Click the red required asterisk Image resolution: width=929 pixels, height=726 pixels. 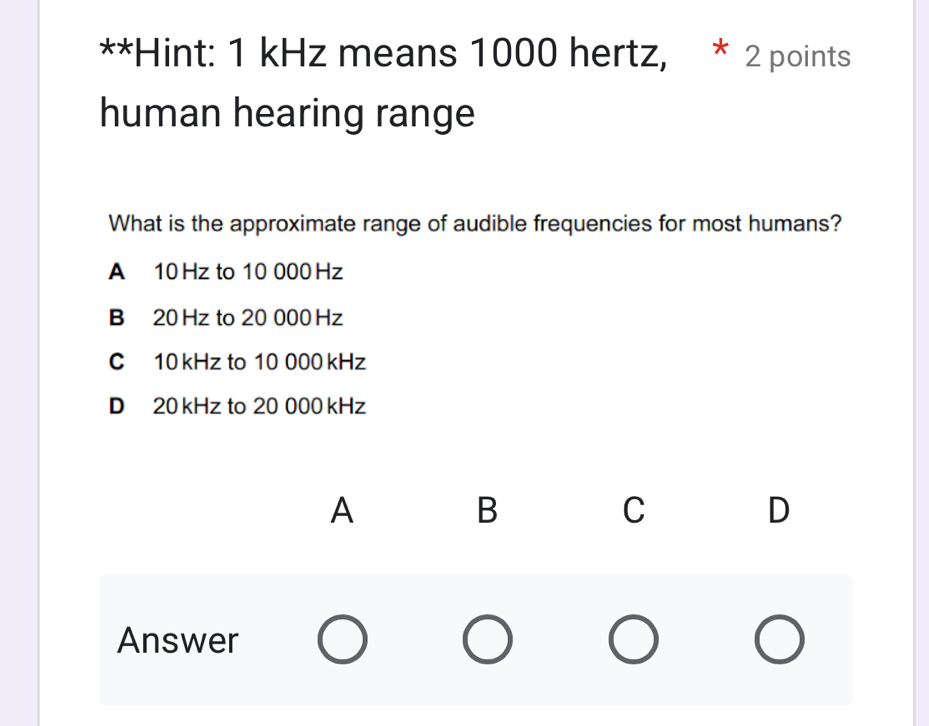[718, 50]
